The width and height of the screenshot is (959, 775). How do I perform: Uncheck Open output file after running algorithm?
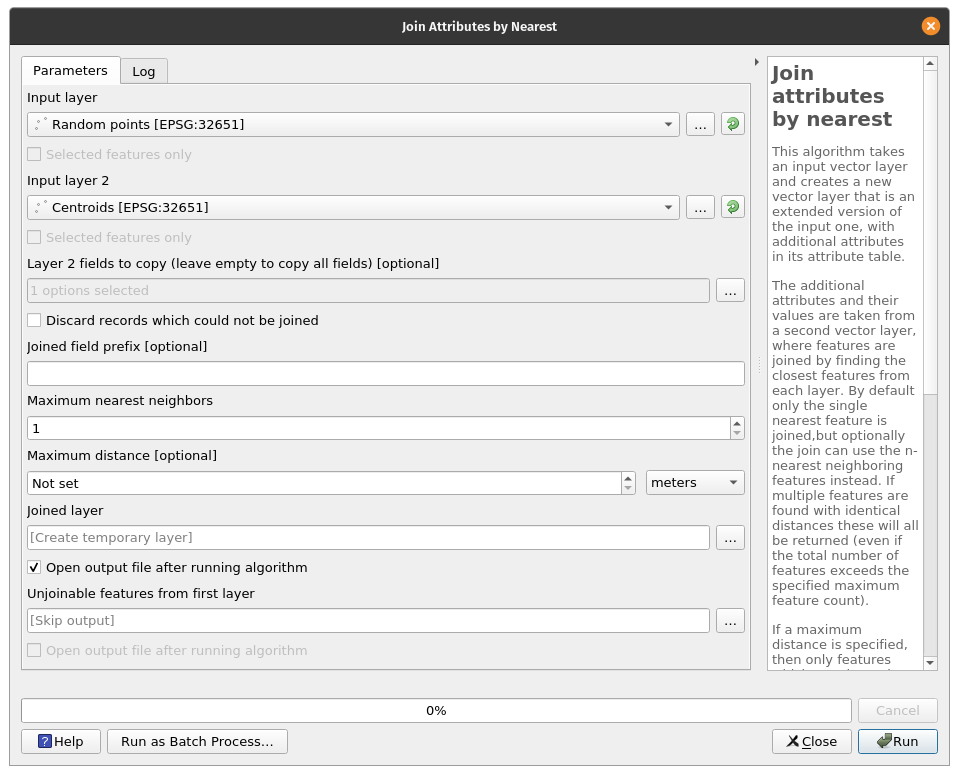pos(35,568)
